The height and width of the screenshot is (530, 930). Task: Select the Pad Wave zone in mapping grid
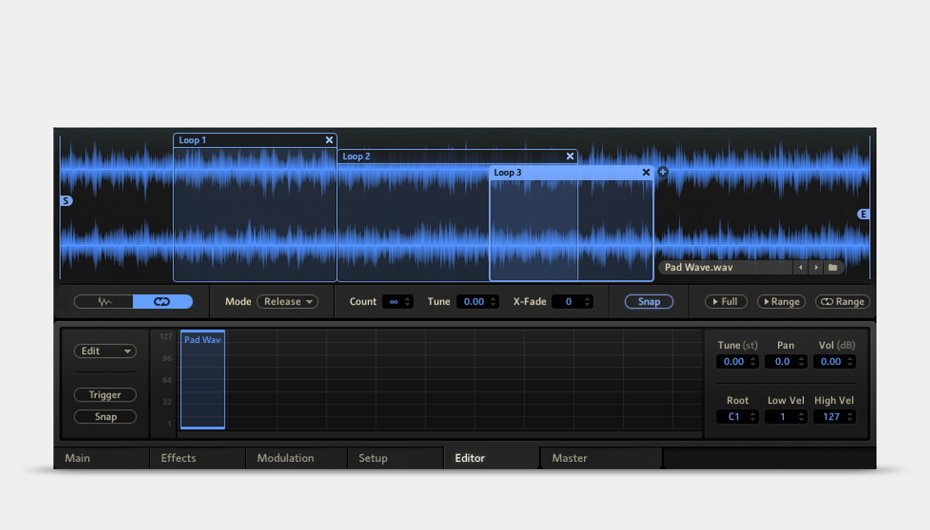tap(202, 380)
